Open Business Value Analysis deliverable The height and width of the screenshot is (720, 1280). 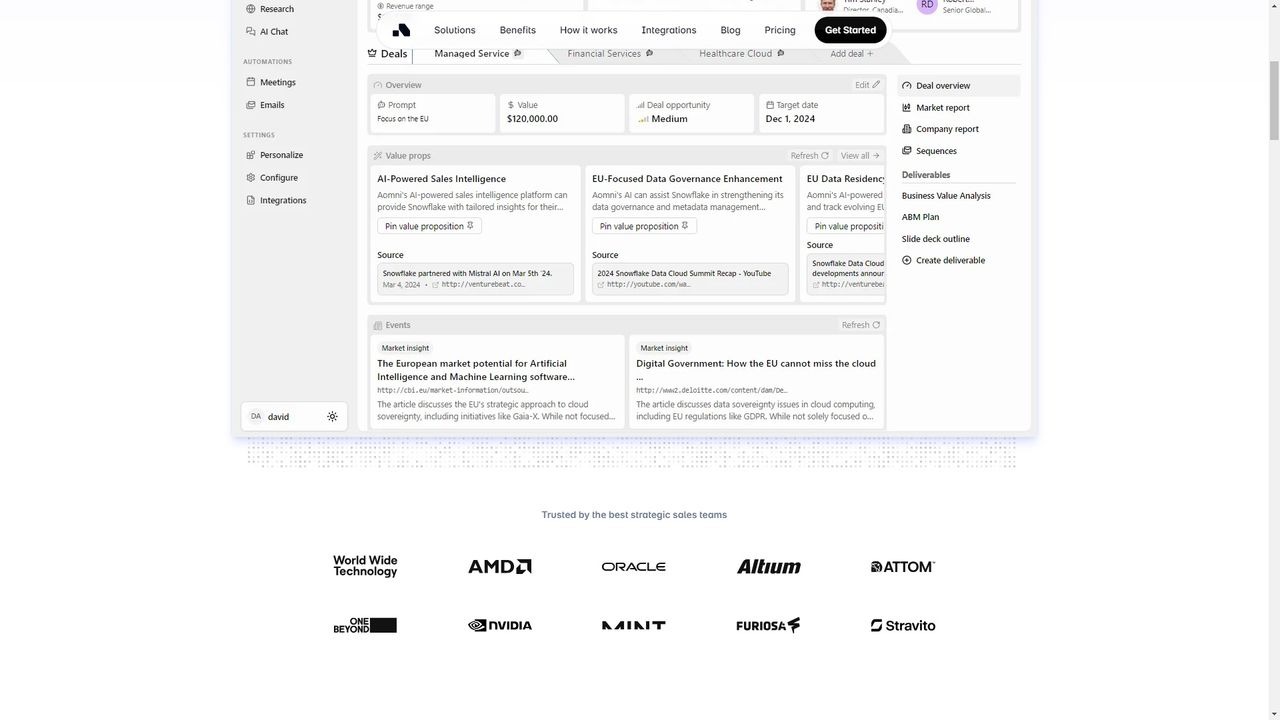tap(946, 196)
